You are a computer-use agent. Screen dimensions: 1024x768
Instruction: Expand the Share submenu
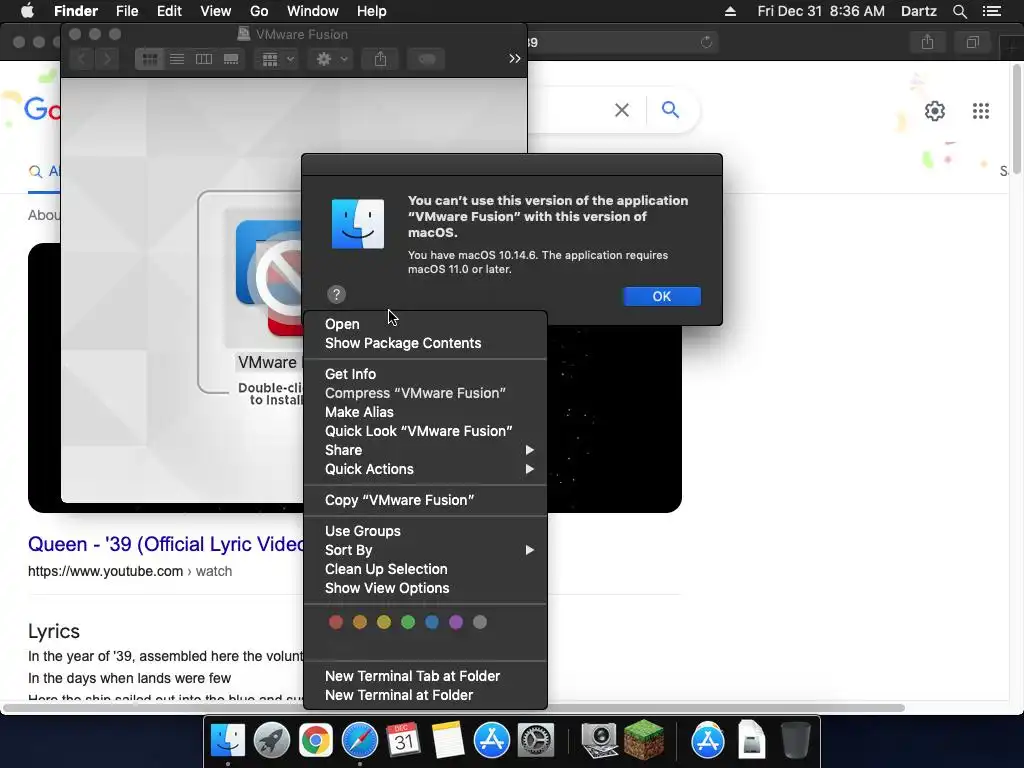[x=425, y=450]
